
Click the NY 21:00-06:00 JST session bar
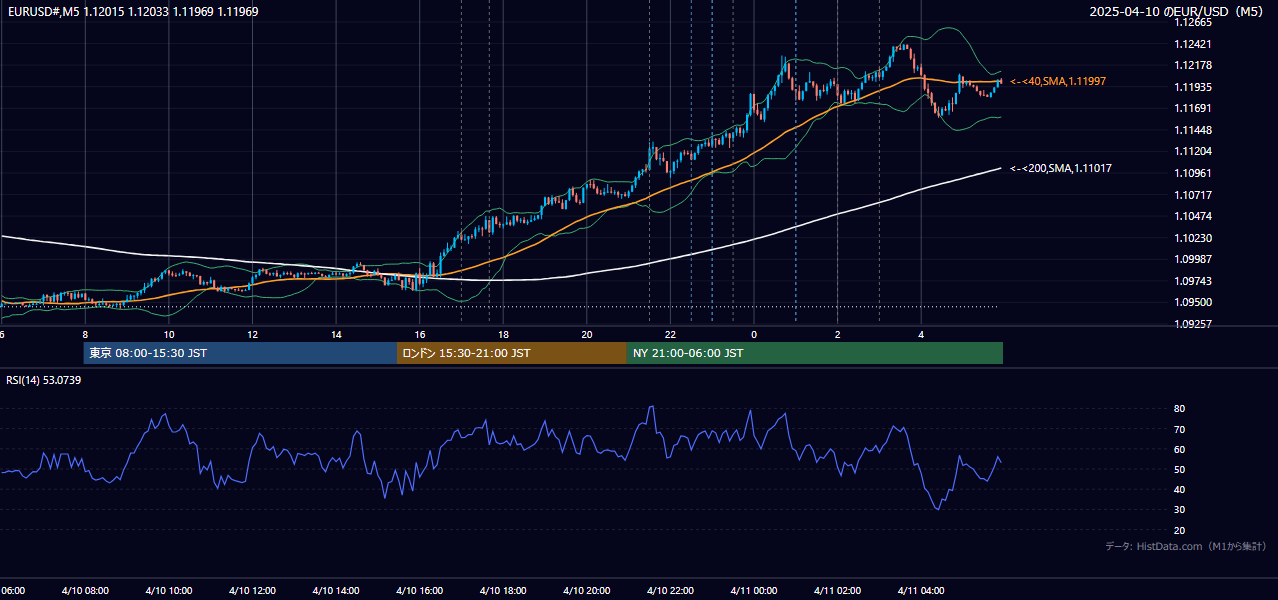pyautogui.click(x=815, y=353)
